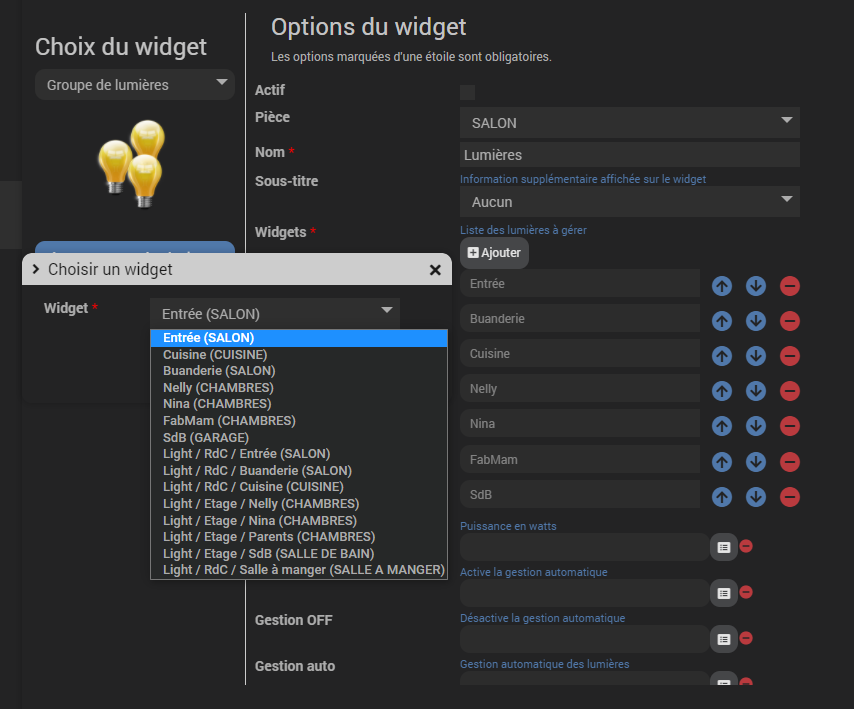Clear the automatic management activation field
Screen dimensions: 854x709
point(746,592)
